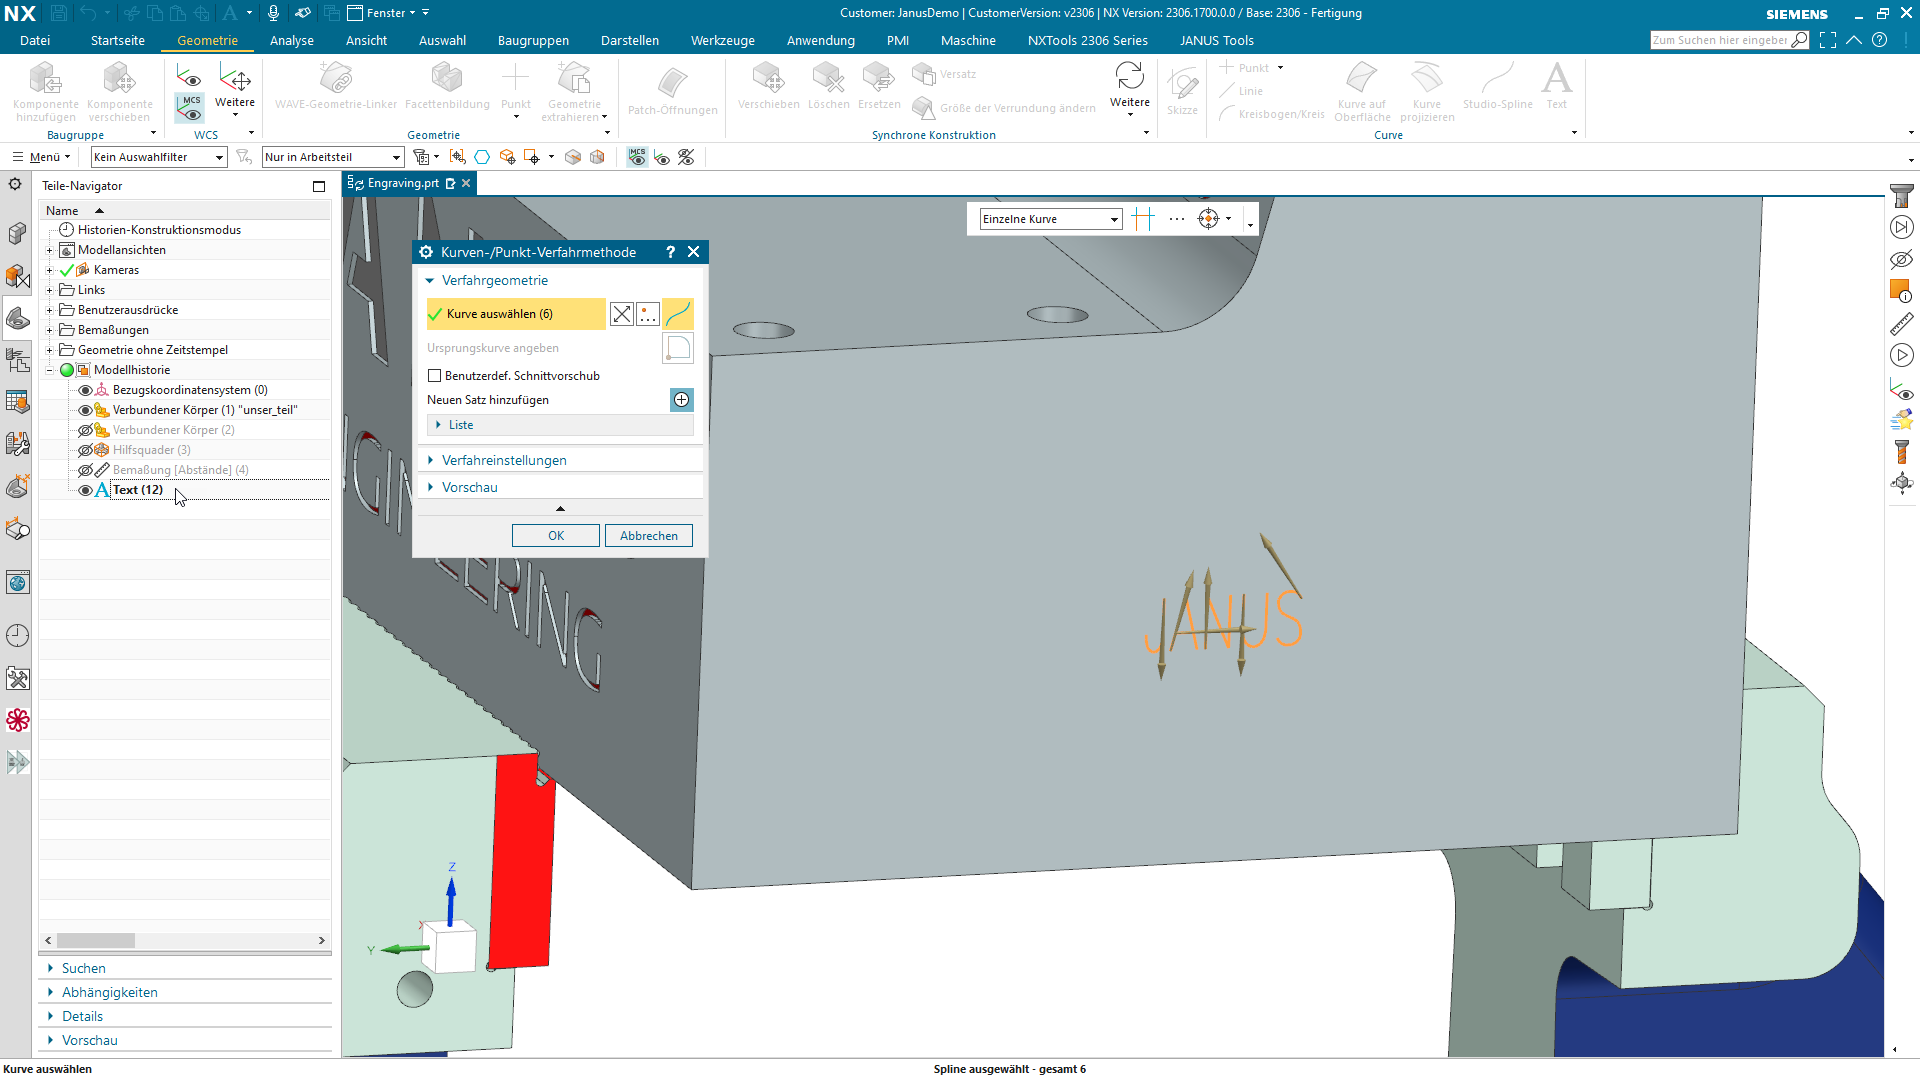Open the Skizze sketch tool
This screenshot has height=1080, width=1920.
1182,84
